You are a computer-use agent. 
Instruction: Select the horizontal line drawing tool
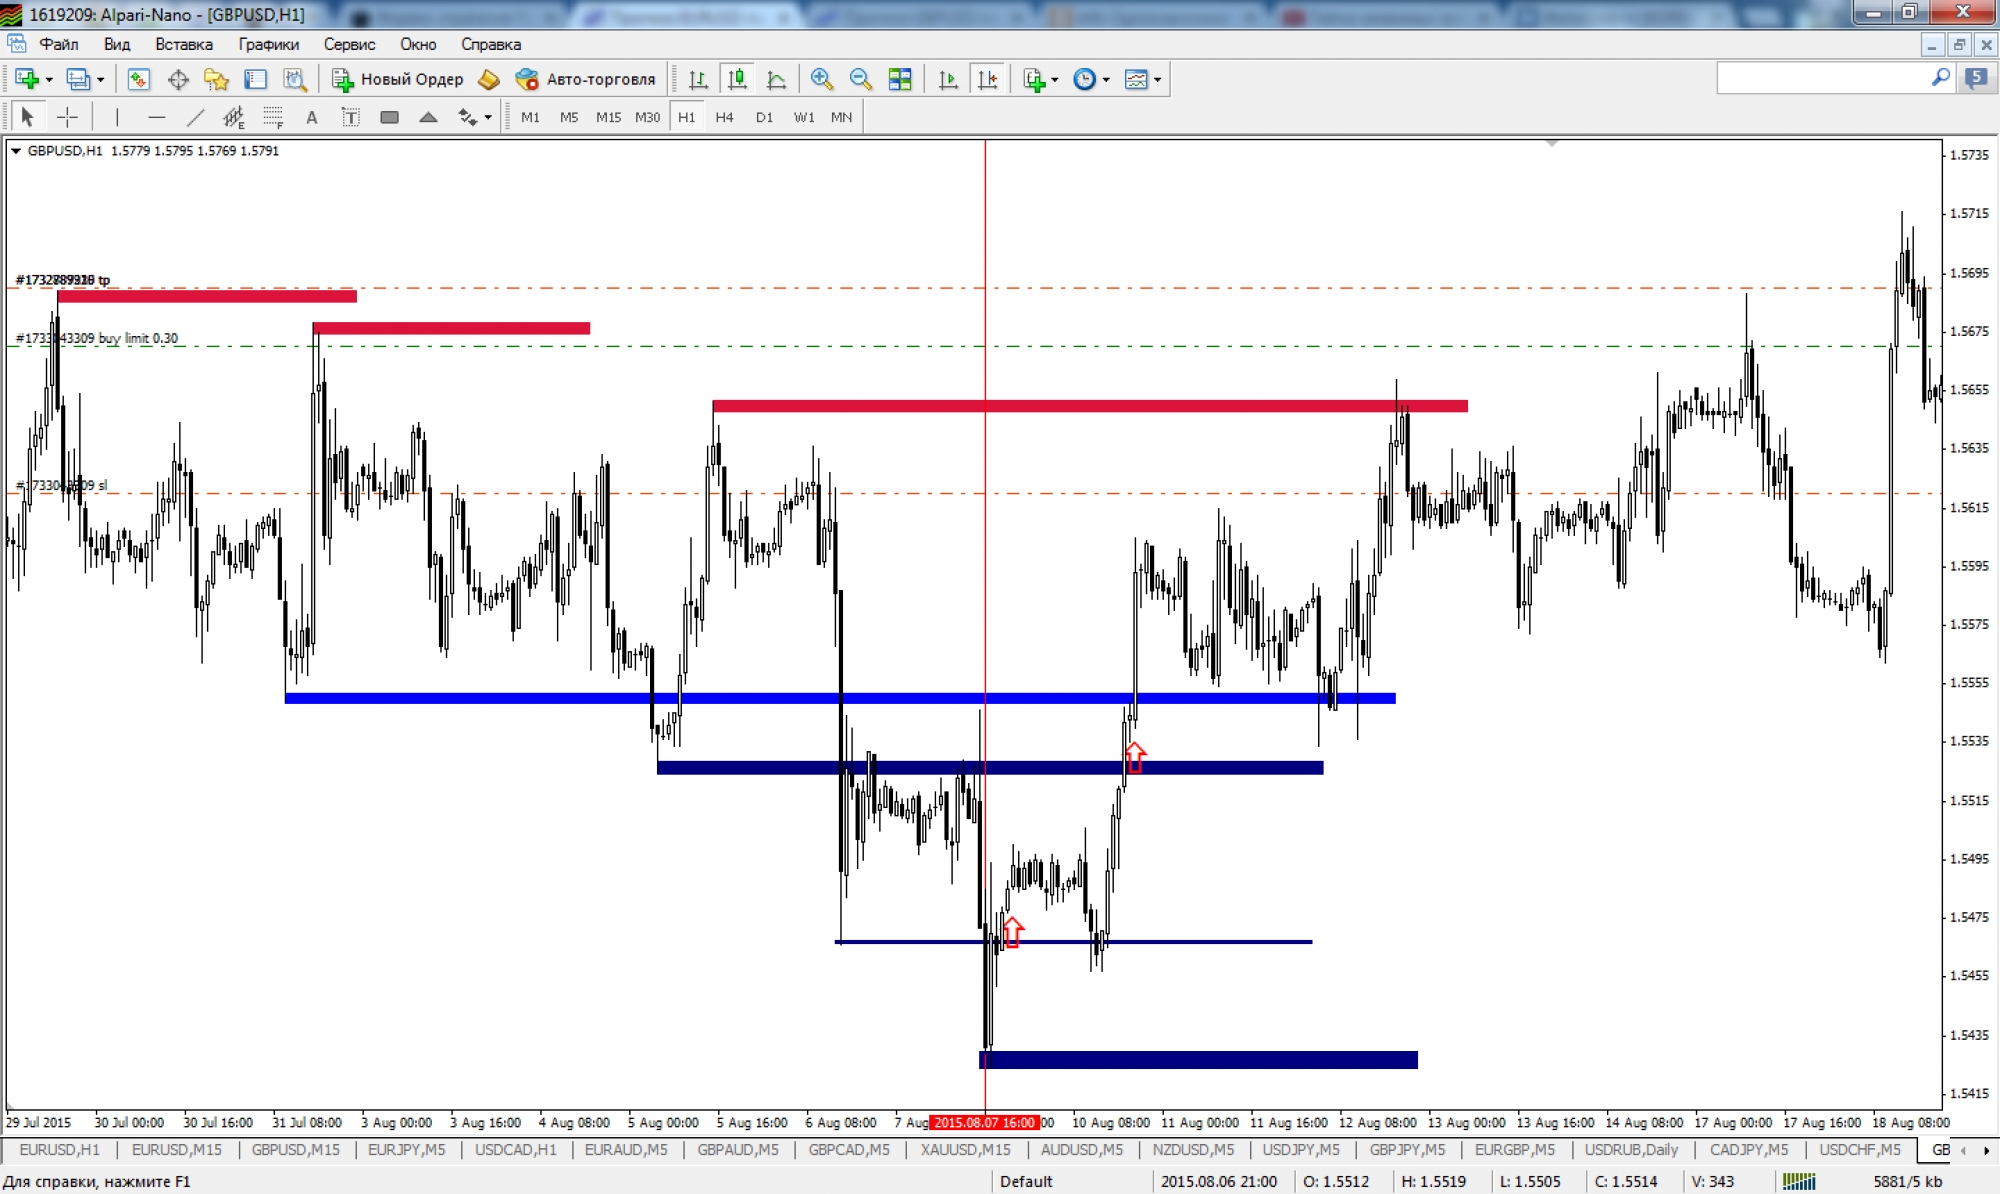(x=156, y=117)
